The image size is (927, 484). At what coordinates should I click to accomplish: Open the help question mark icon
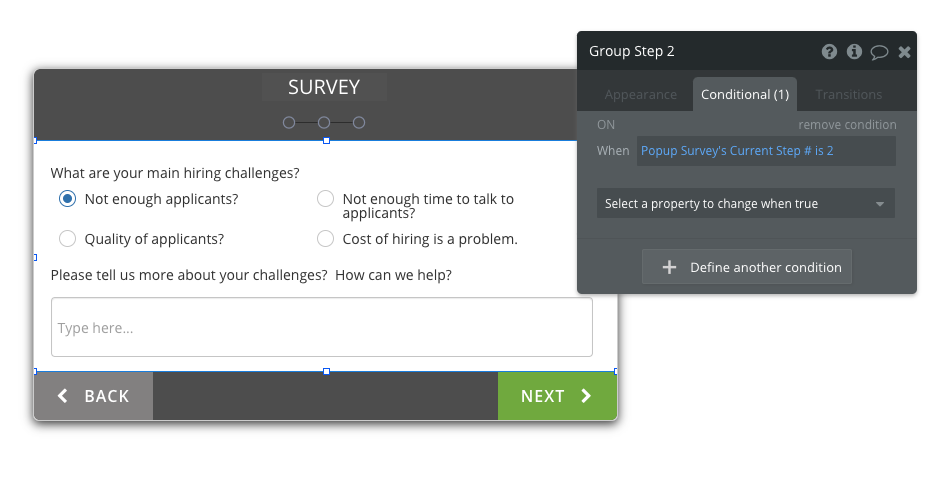829,52
